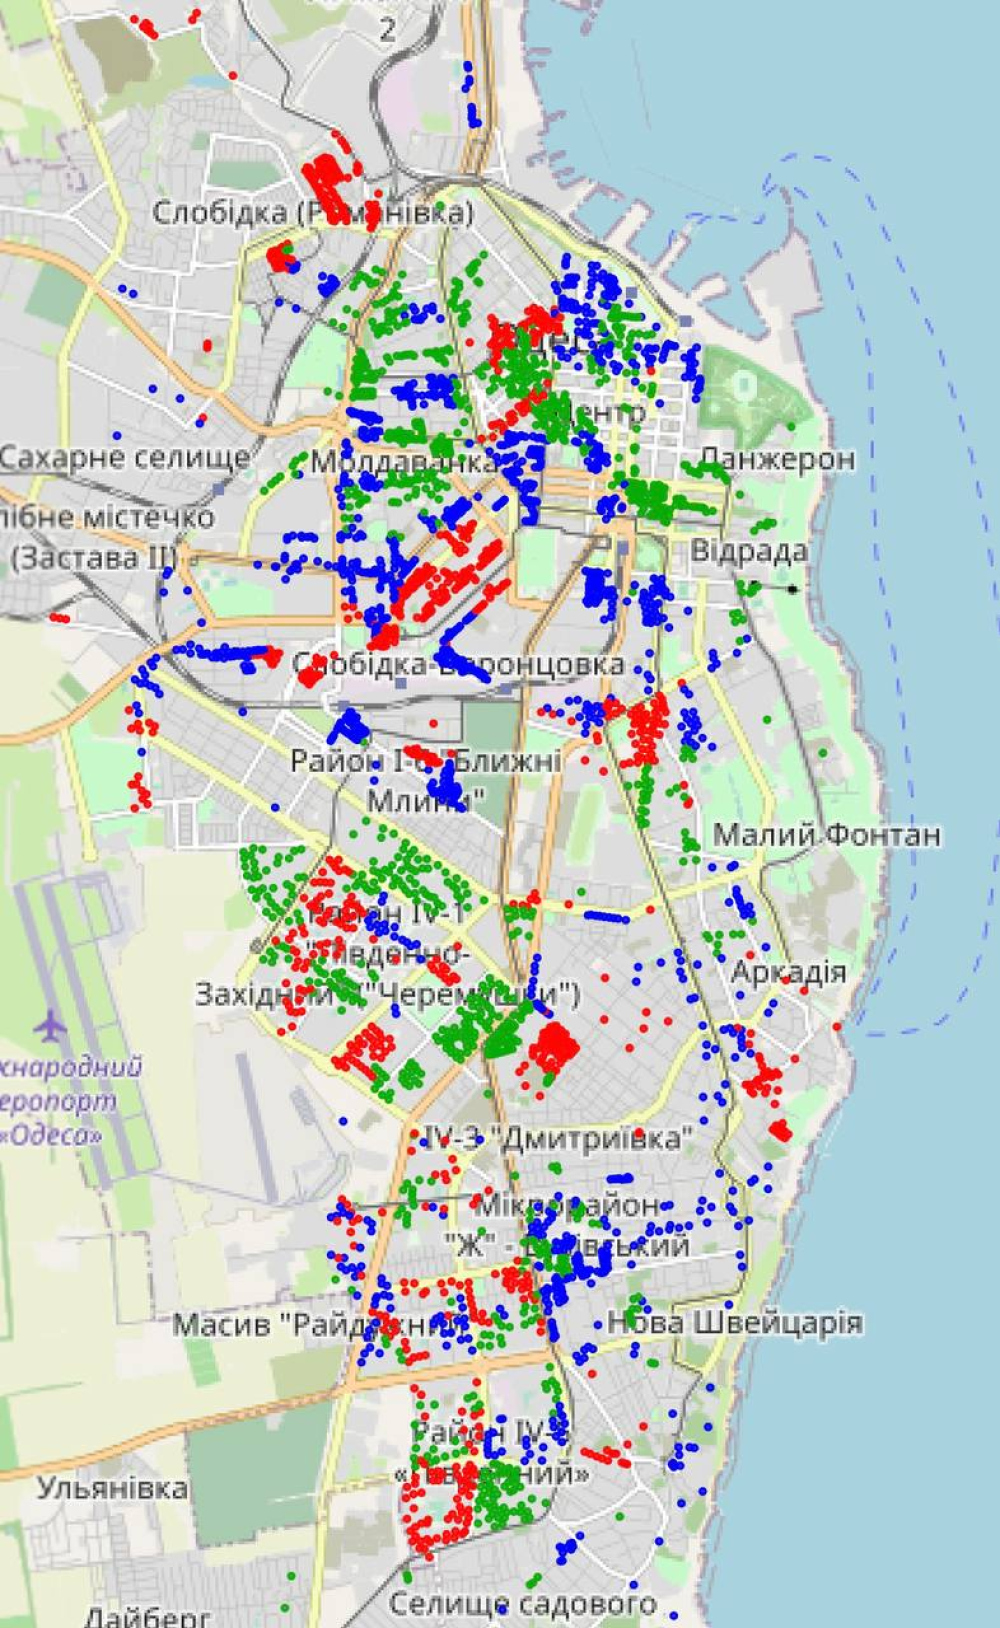The image size is (1000, 1628).
Task: Click the (Застава II) label
Action: tap(94, 557)
